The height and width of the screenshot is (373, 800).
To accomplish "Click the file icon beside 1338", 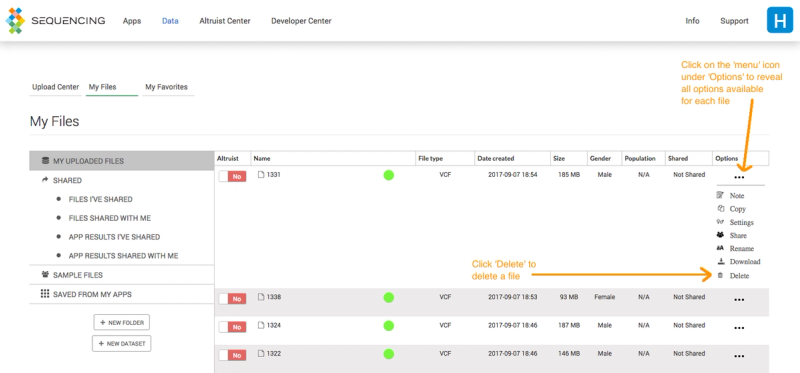I will click(x=261, y=297).
